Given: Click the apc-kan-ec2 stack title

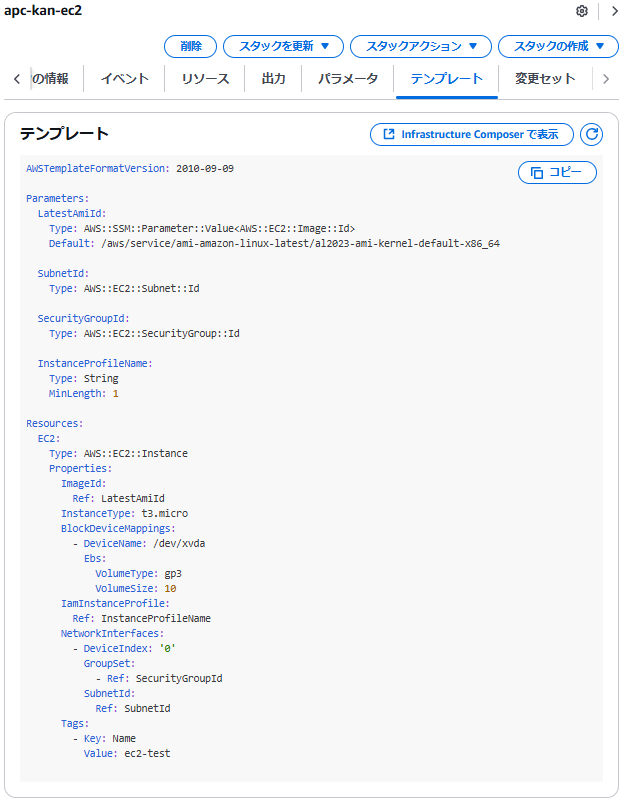Looking at the screenshot, I should [x=43, y=10].
